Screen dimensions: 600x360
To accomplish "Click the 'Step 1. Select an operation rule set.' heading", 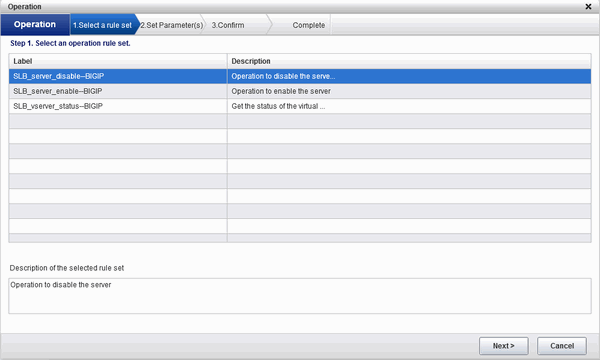I will tap(70, 43).
